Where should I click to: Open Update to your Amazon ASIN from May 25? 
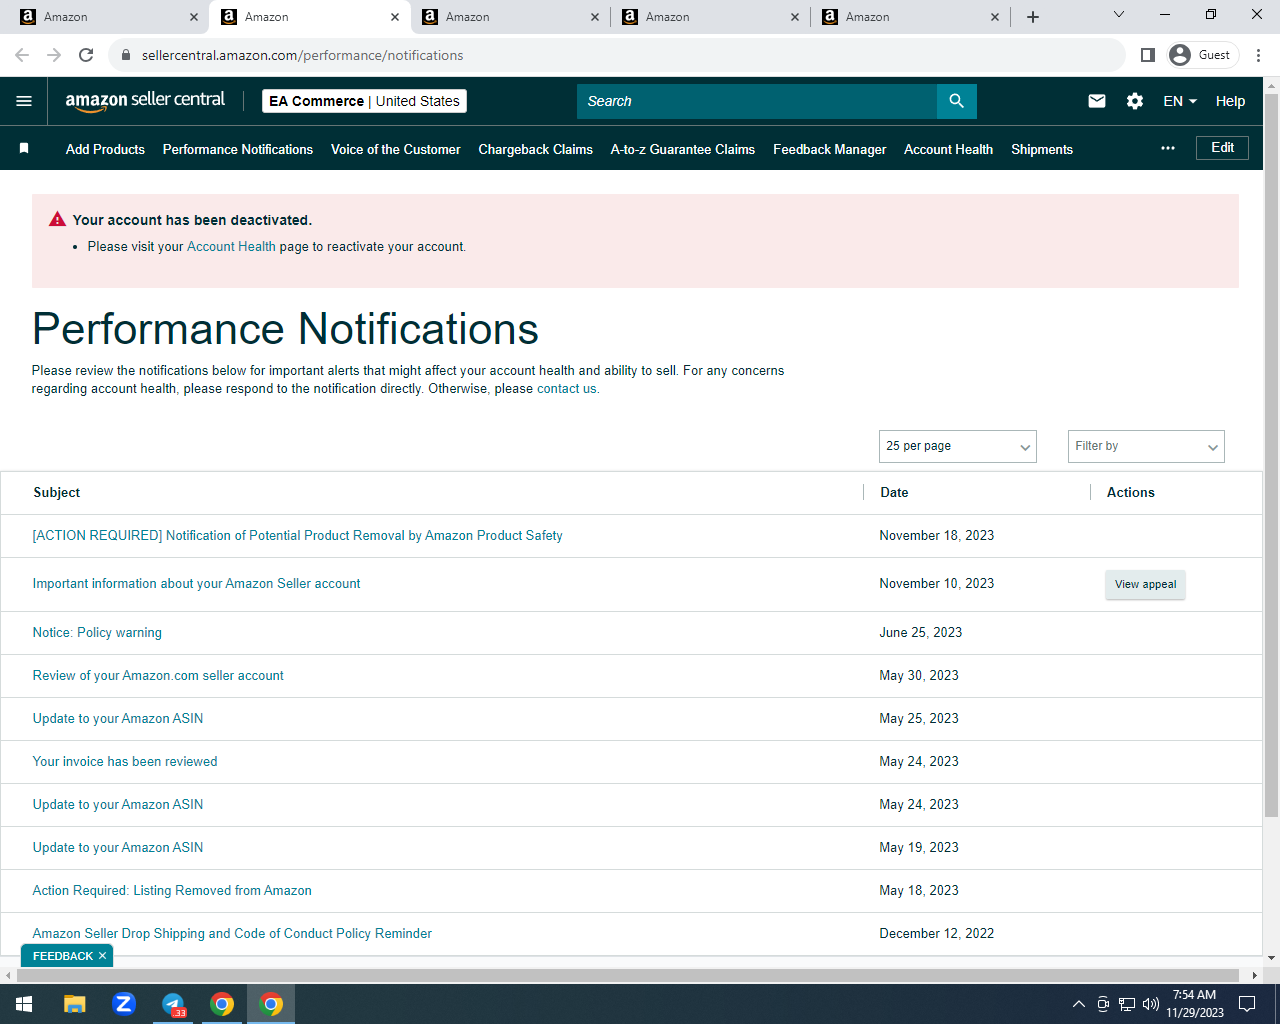coord(118,719)
